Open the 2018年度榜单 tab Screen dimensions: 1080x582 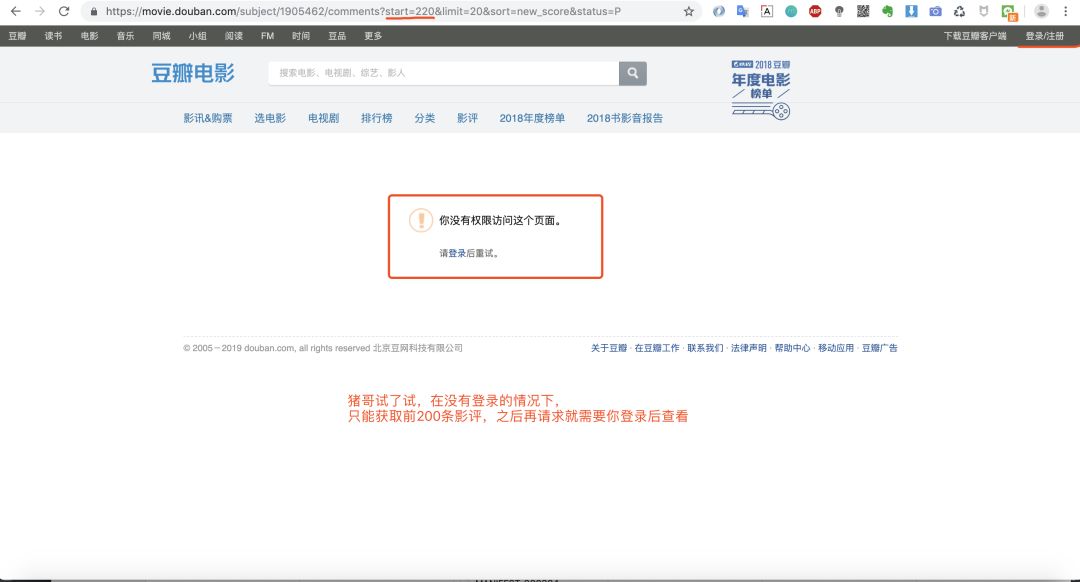pyautogui.click(x=532, y=118)
